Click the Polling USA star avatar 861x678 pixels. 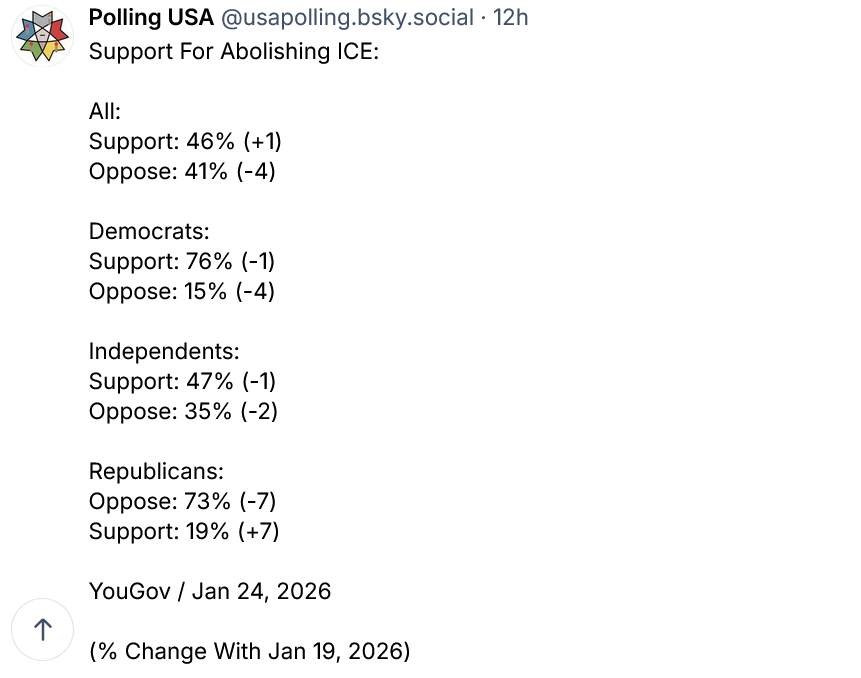pyautogui.click(x=41, y=37)
